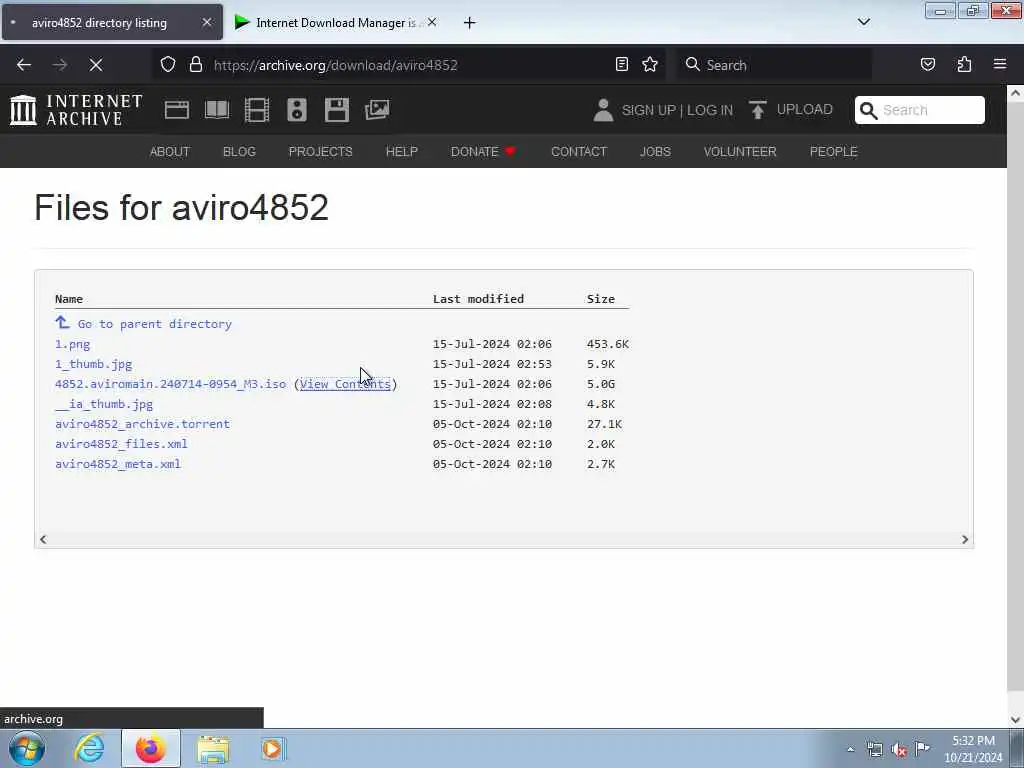The width and height of the screenshot is (1024, 768).
Task: Click Firefox taskbar icon
Action: [x=151, y=748]
